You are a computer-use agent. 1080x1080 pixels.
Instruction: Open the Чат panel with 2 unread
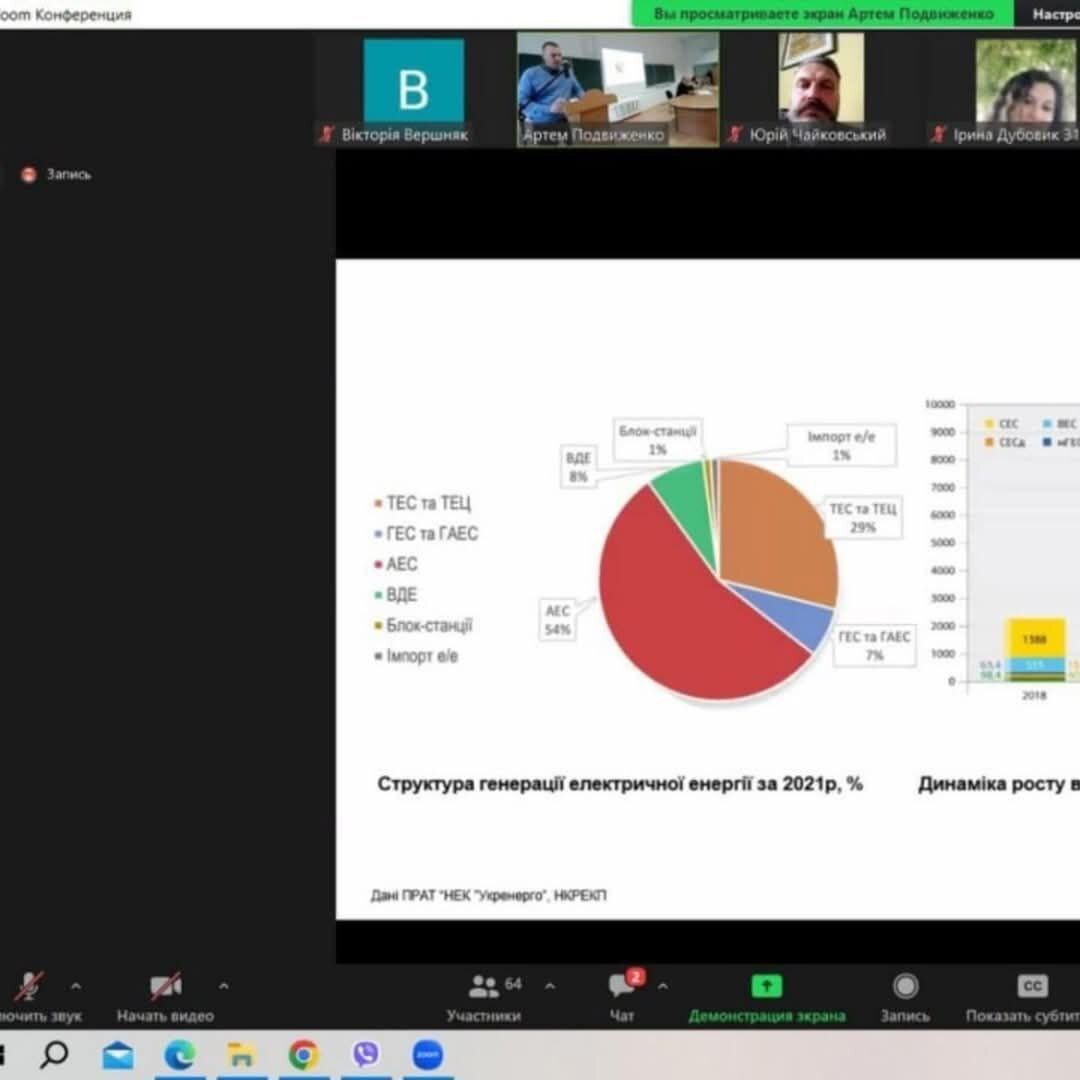622,987
